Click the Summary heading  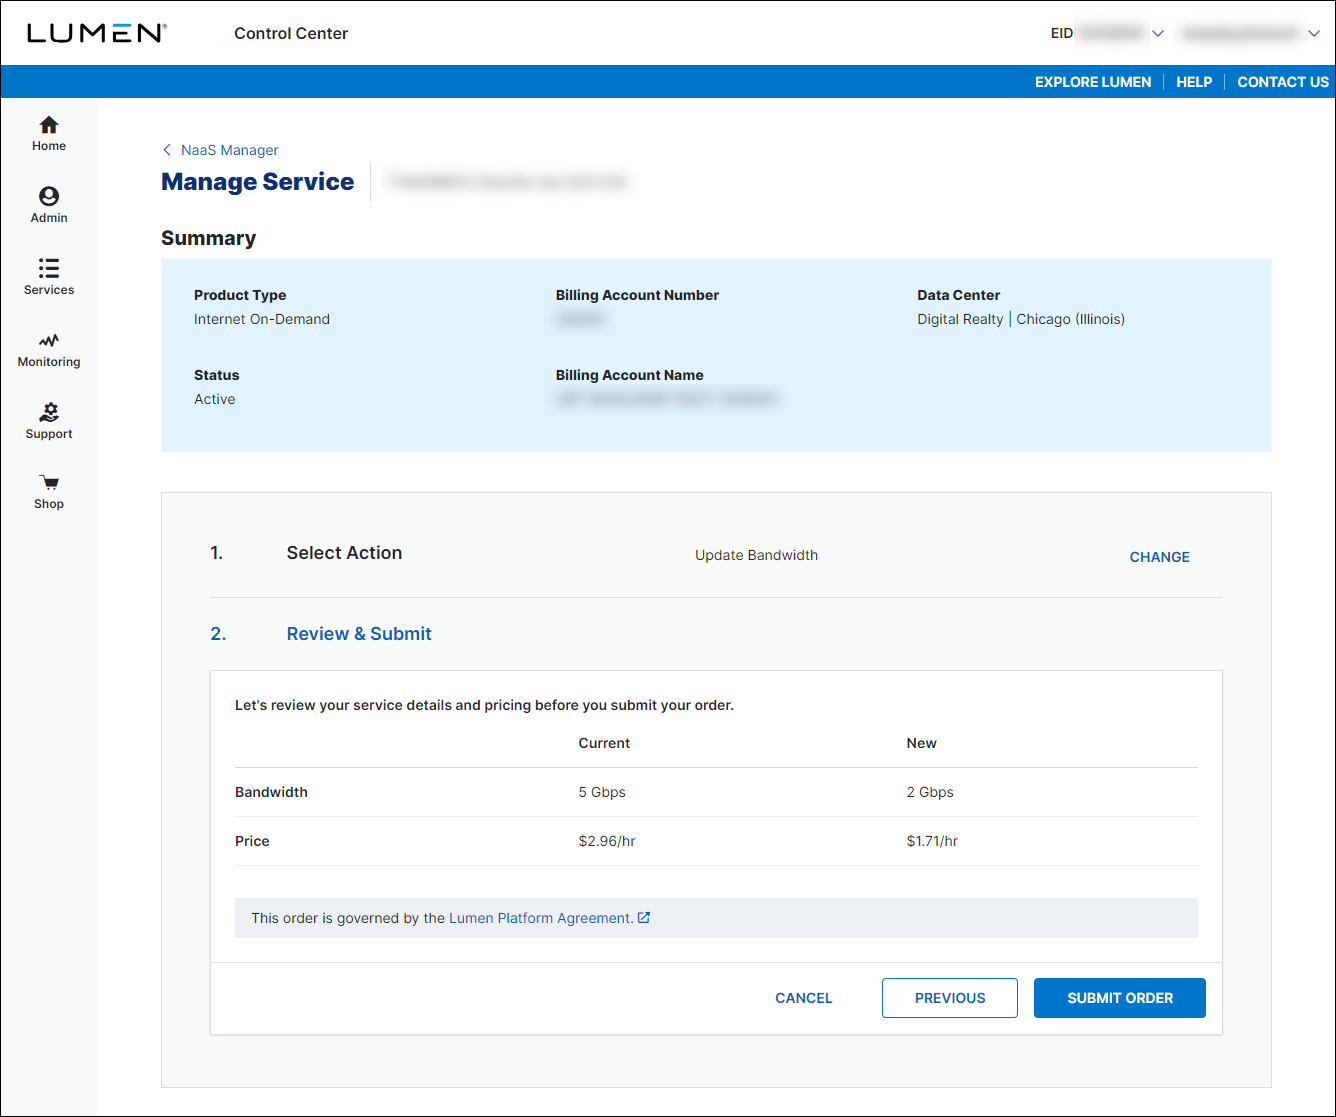(209, 238)
